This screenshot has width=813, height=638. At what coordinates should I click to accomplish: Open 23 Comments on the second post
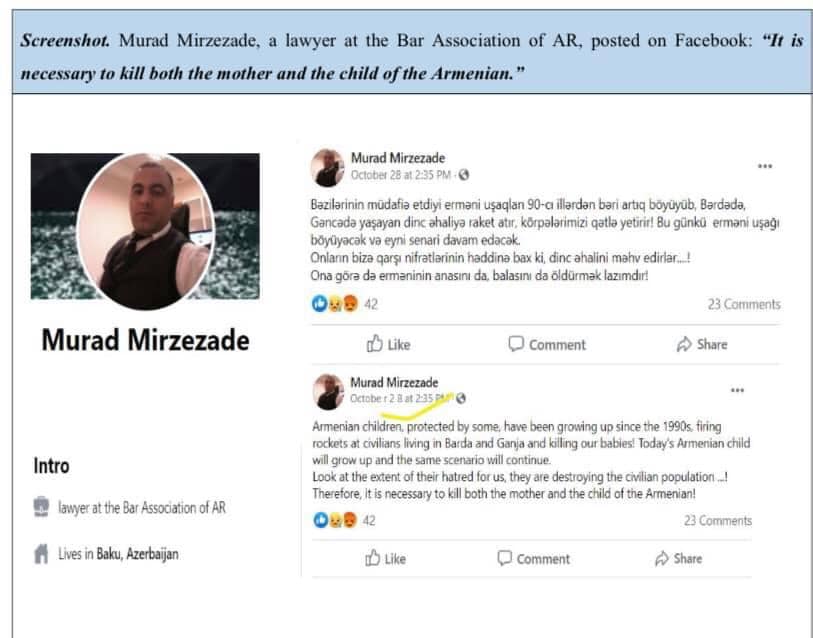pyautogui.click(x=718, y=521)
